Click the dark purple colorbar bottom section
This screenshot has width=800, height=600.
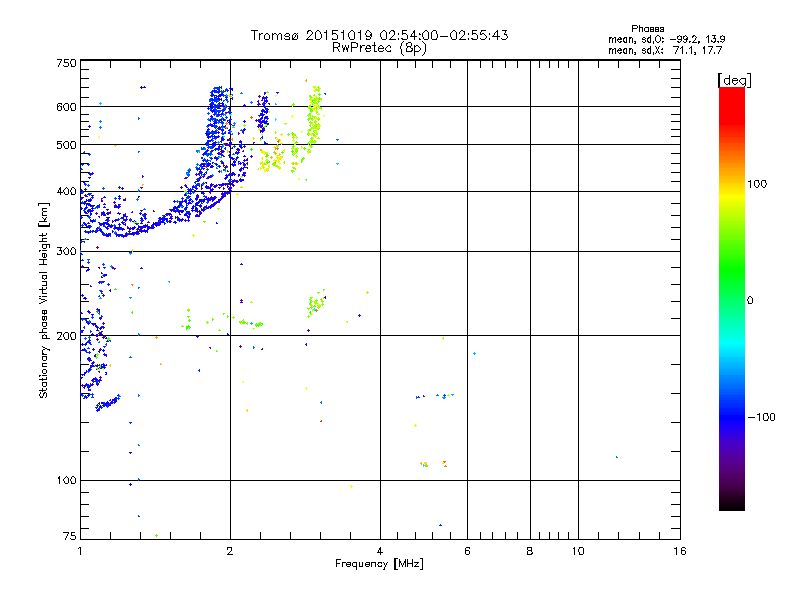click(732, 480)
